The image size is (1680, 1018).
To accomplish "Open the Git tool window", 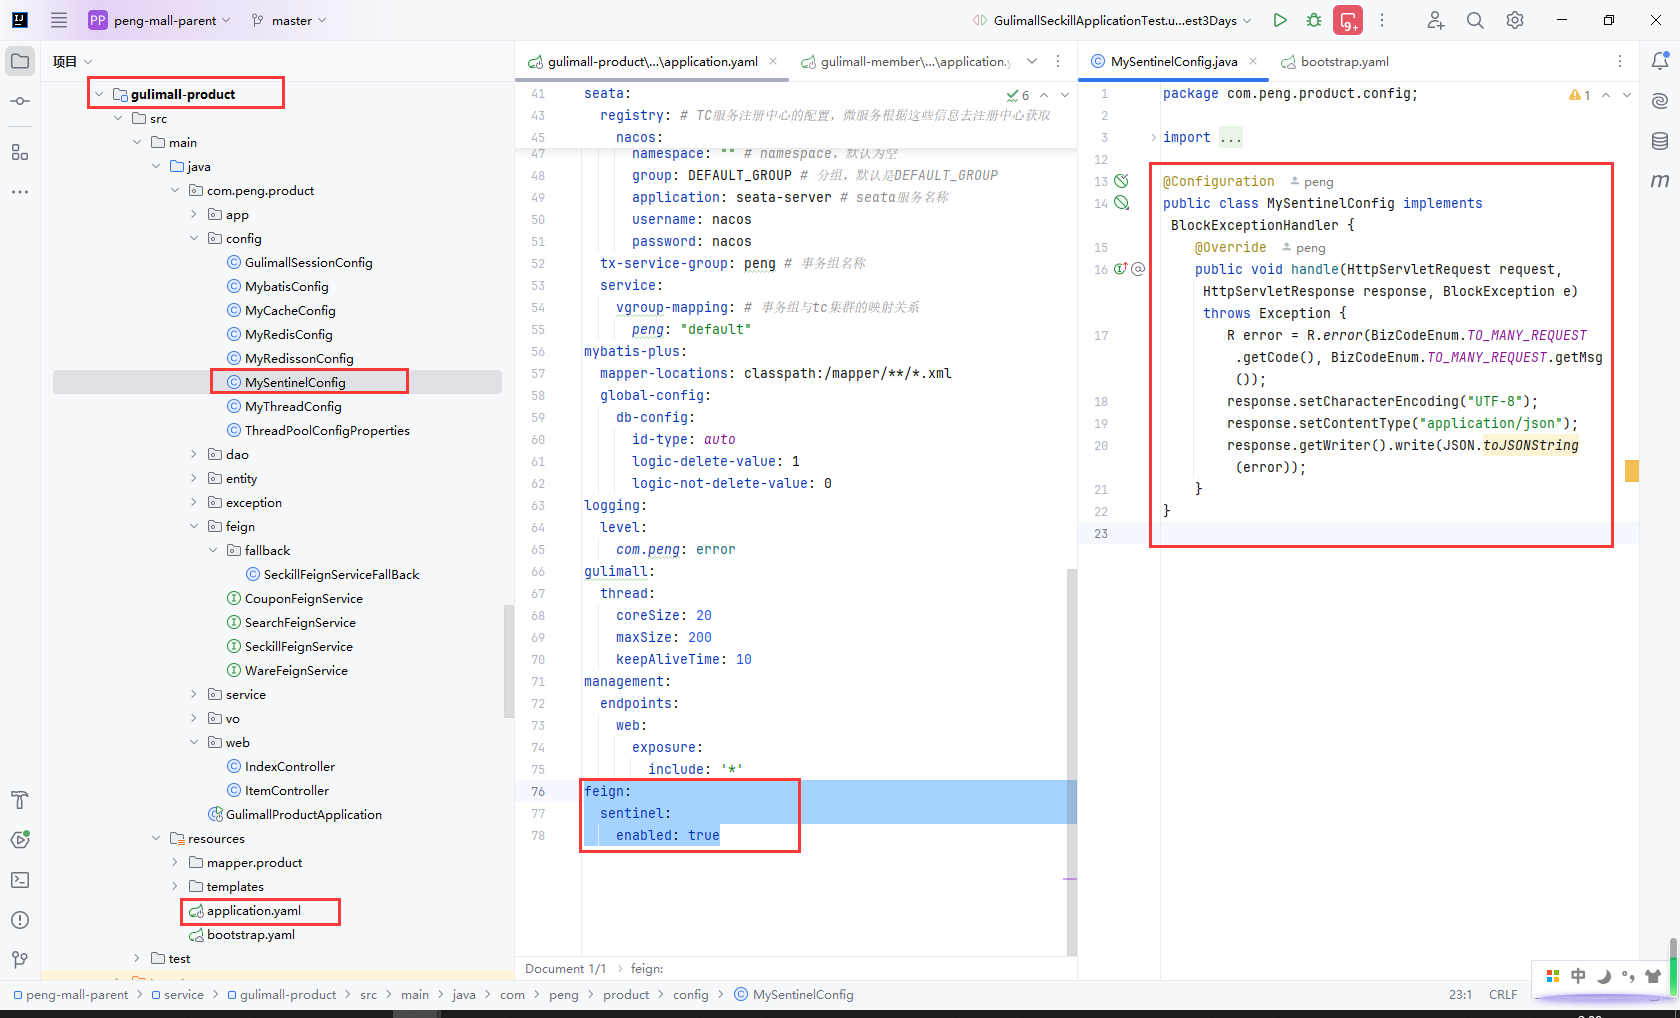I will tap(20, 960).
